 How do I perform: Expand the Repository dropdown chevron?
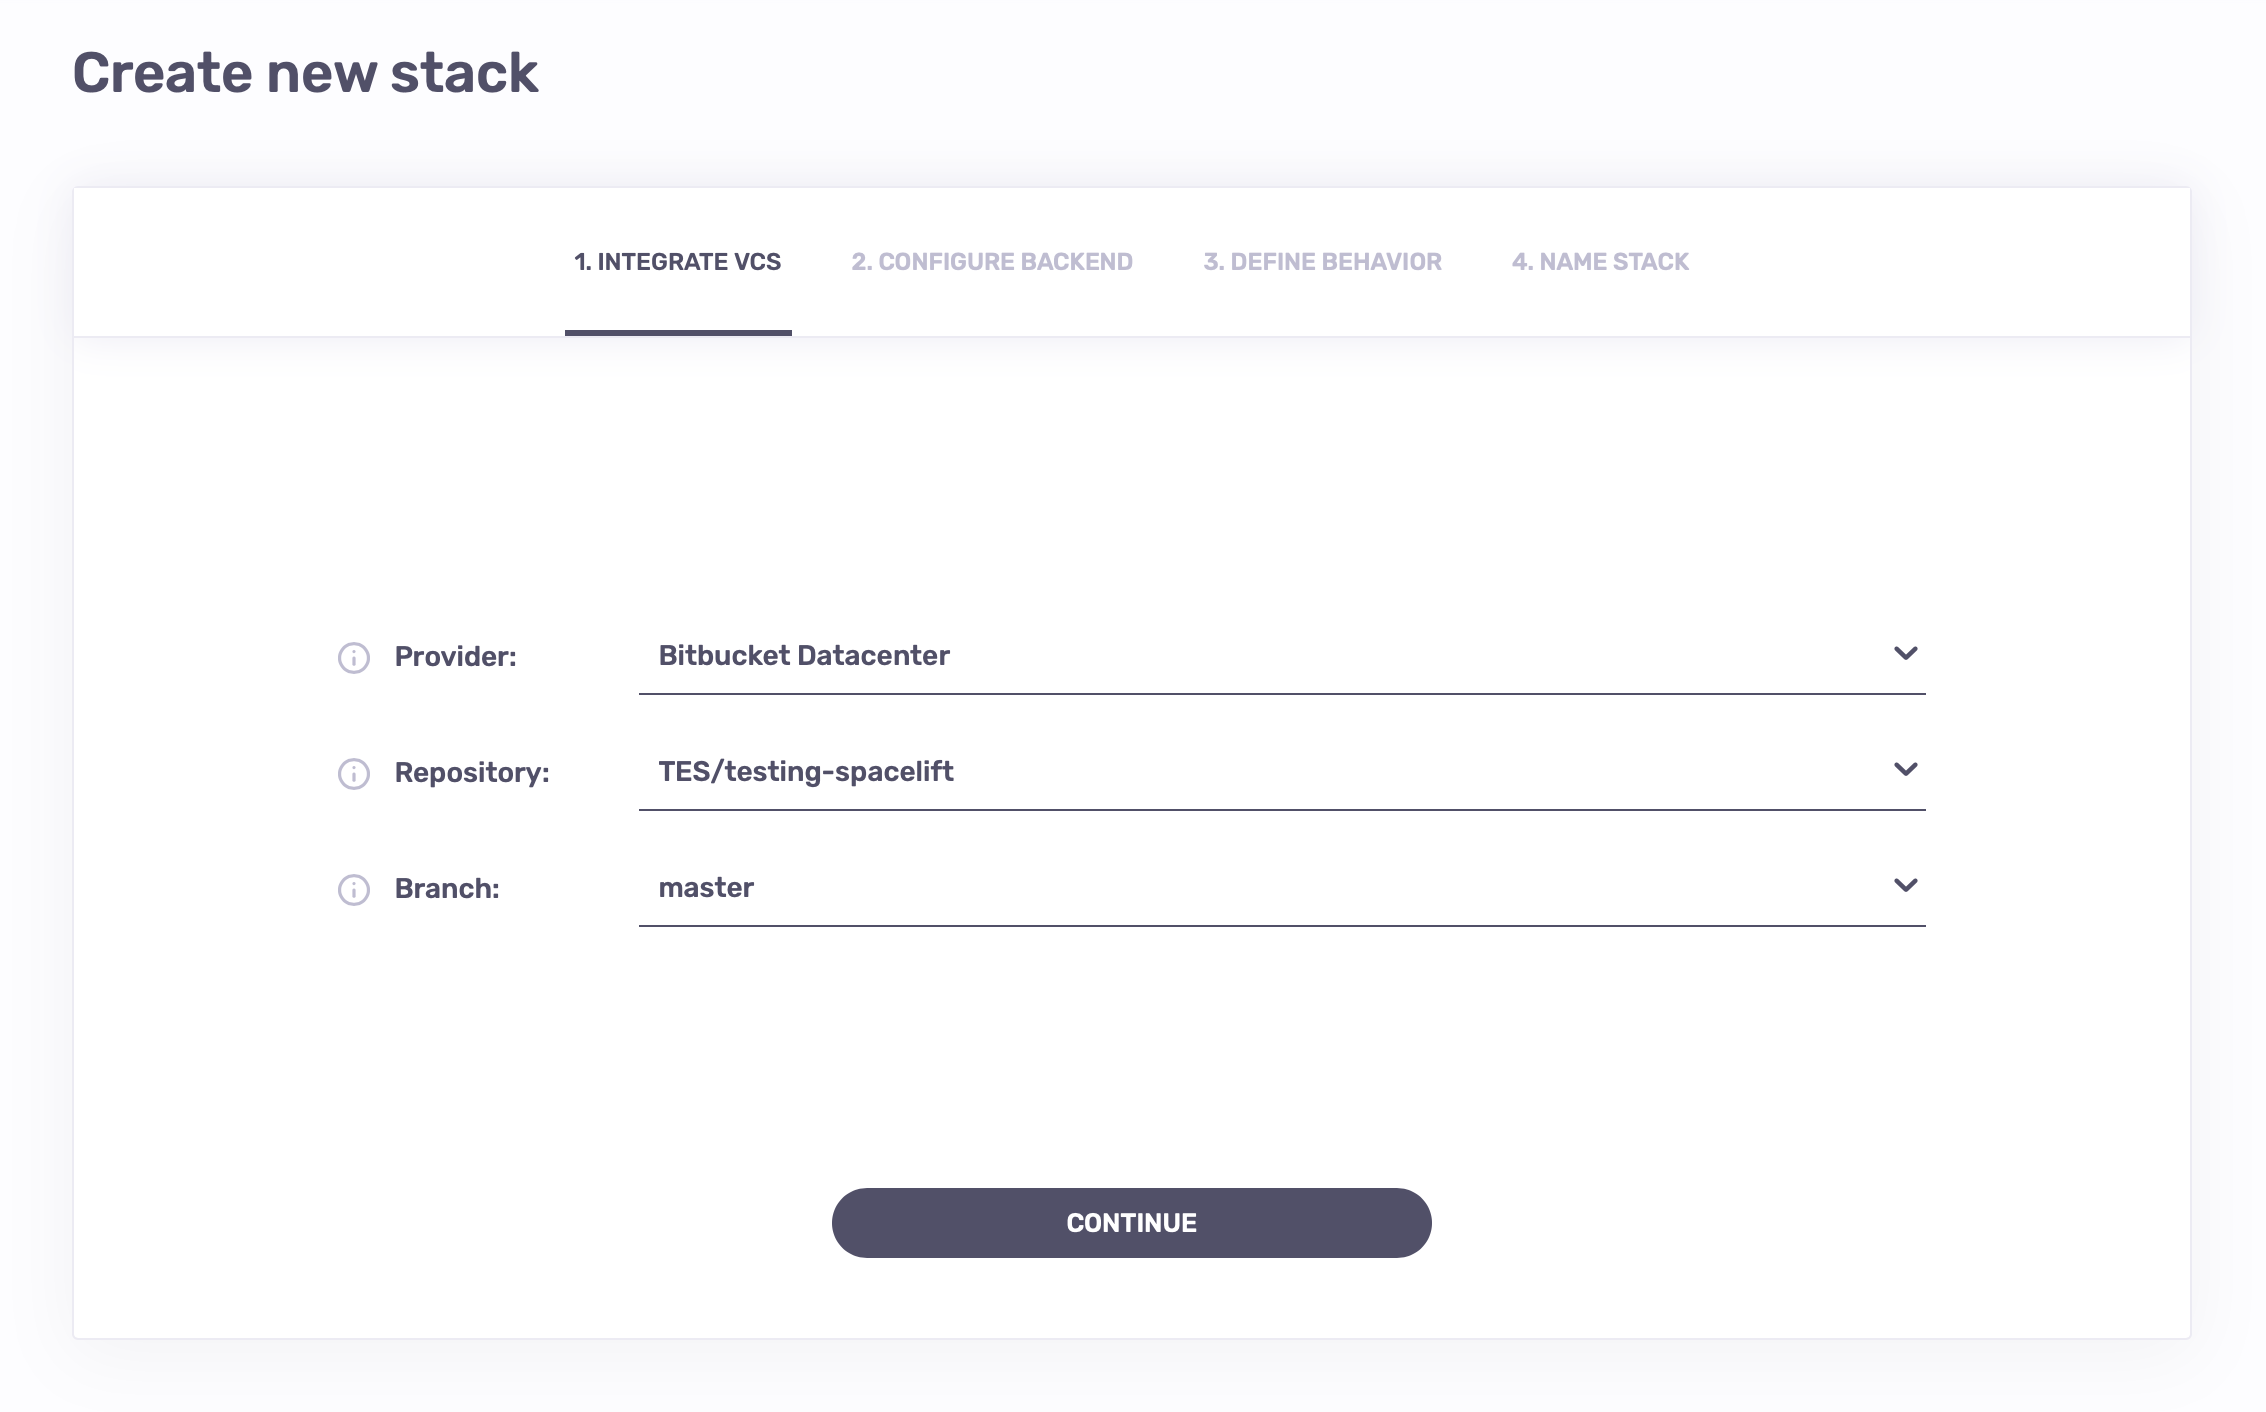coord(1907,769)
